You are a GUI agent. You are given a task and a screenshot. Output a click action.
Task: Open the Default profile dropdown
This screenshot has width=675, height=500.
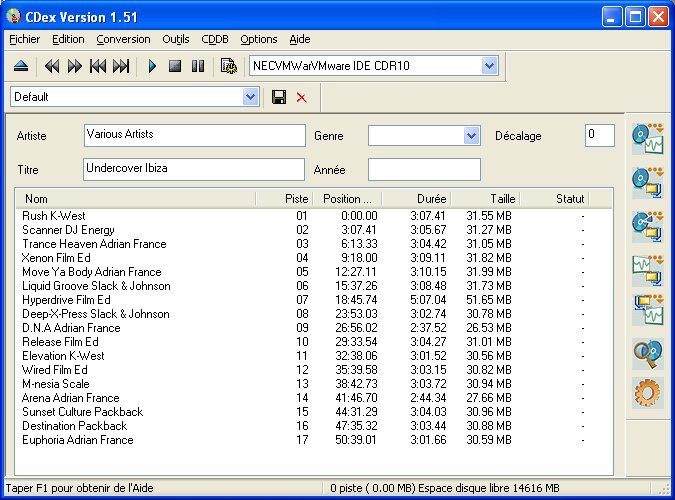pos(250,97)
